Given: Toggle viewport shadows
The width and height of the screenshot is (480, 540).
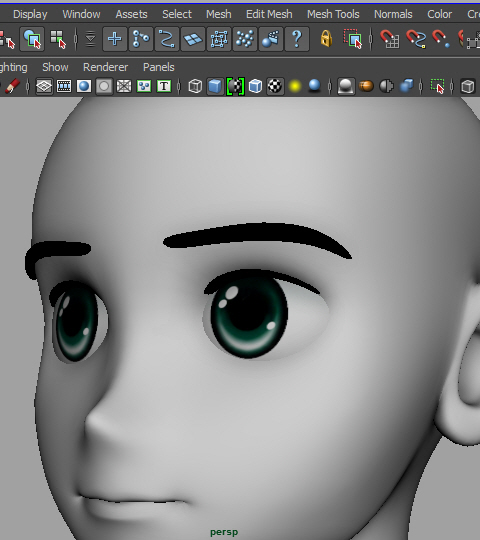Looking at the screenshot, I should 314,86.
